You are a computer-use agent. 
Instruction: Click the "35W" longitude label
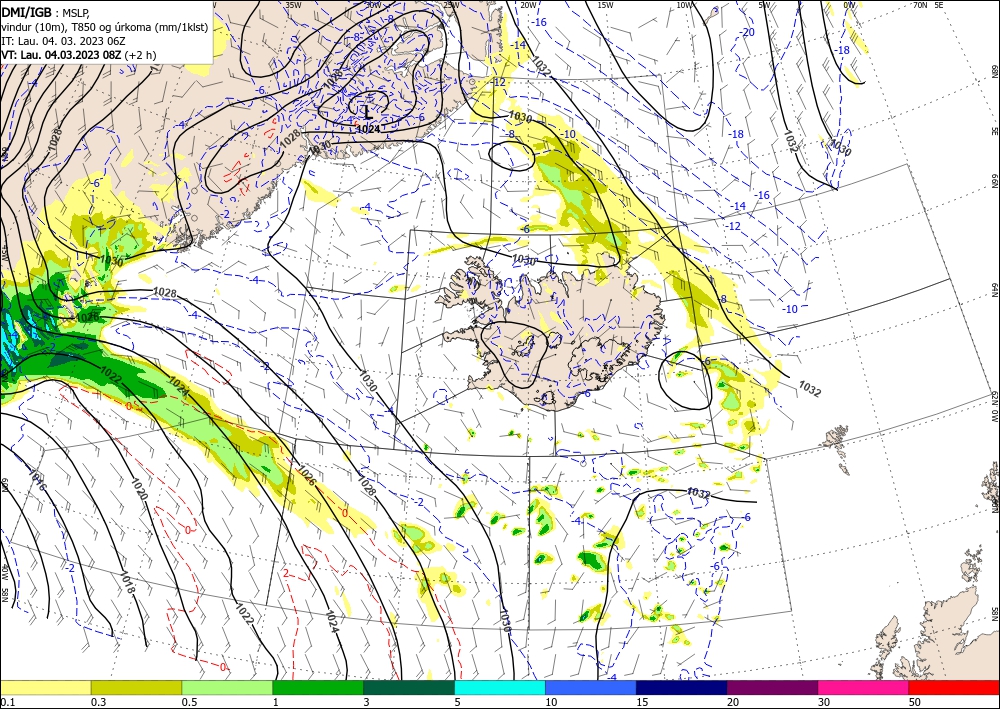(x=293, y=5)
